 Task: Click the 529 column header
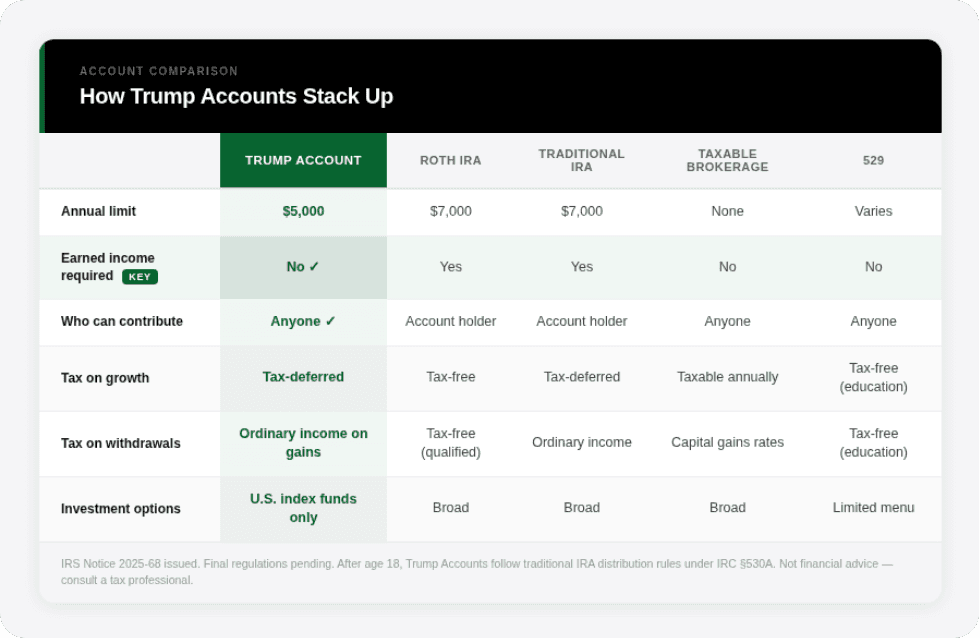point(873,160)
